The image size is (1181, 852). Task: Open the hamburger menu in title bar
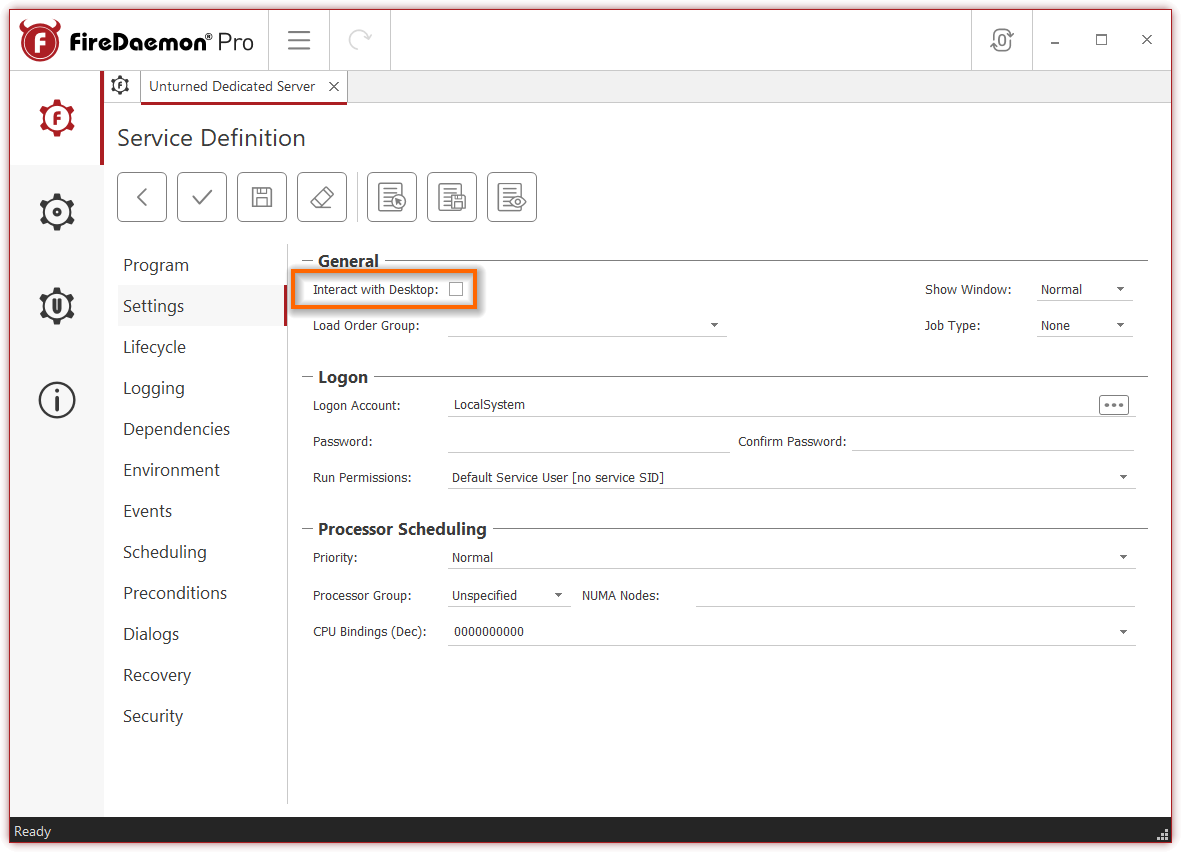coord(299,40)
